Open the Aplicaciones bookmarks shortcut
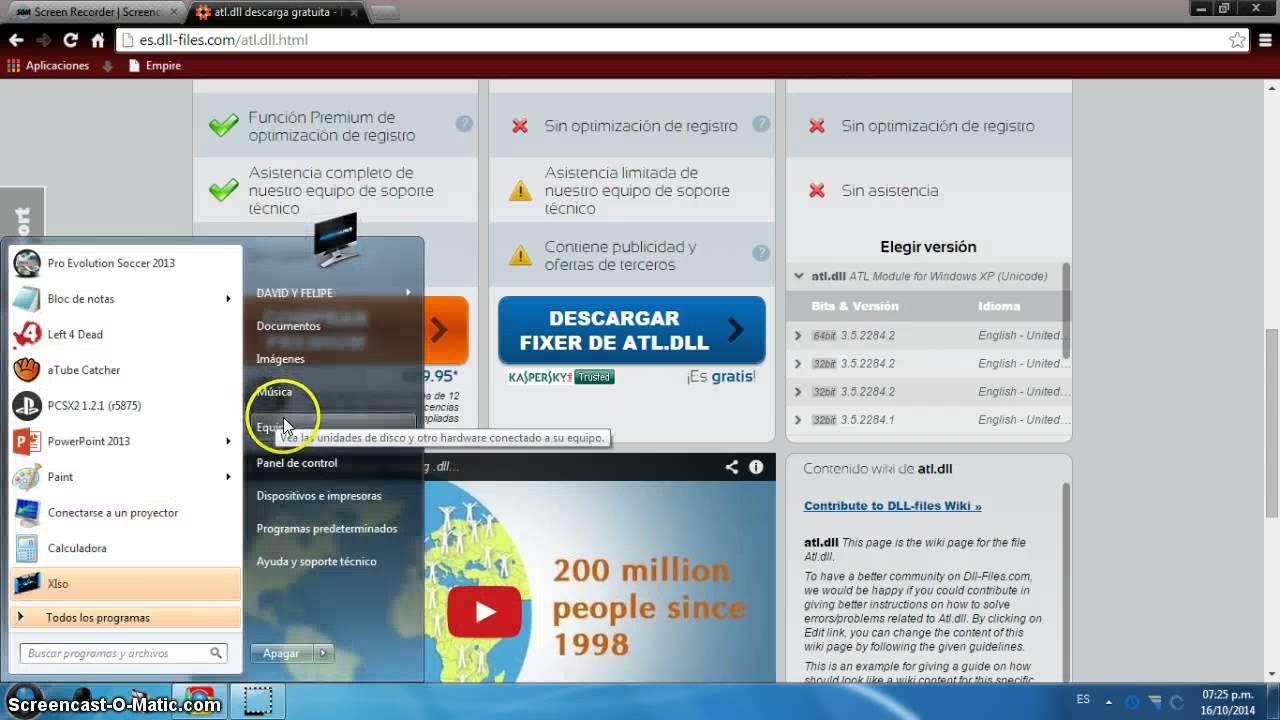The image size is (1280, 720). (x=48, y=66)
